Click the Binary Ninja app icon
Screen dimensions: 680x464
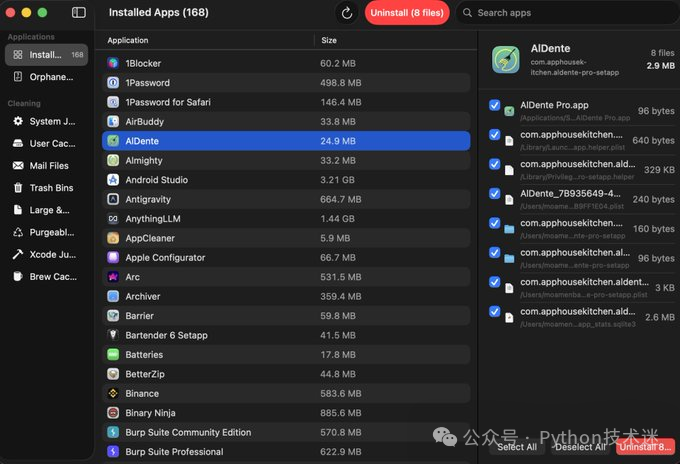(113, 413)
